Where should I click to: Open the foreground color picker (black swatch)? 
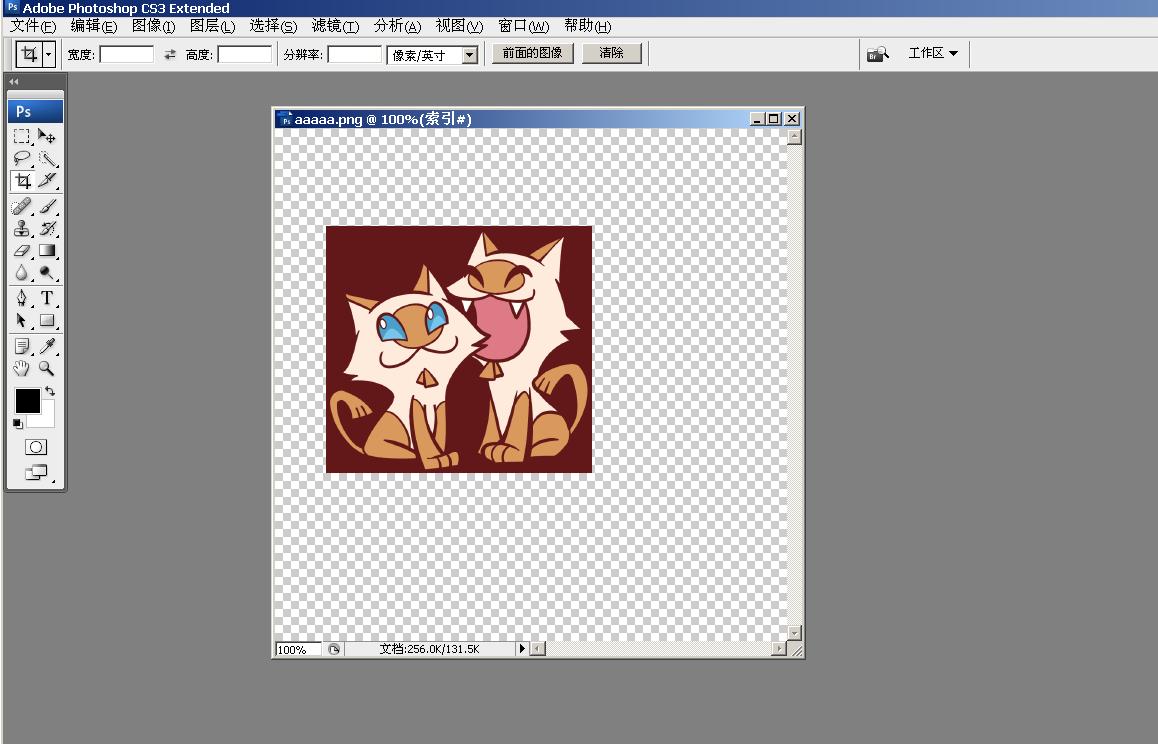(27, 400)
